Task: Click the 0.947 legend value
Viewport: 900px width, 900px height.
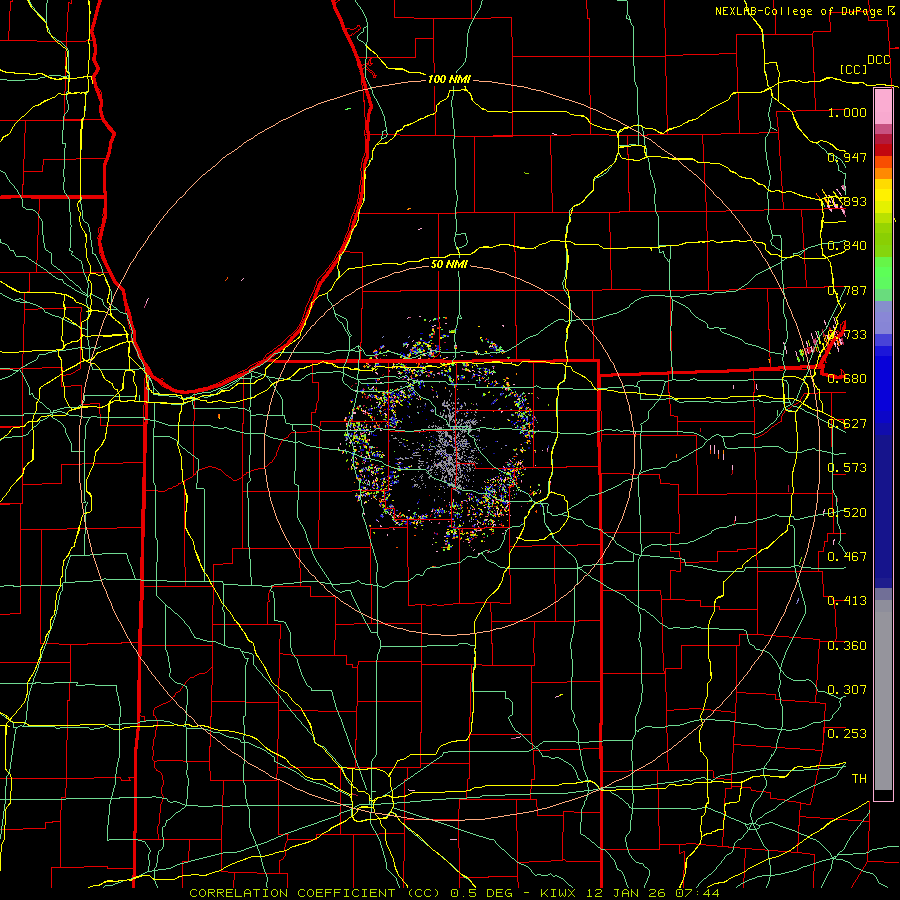Action: click(x=847, y=157)
